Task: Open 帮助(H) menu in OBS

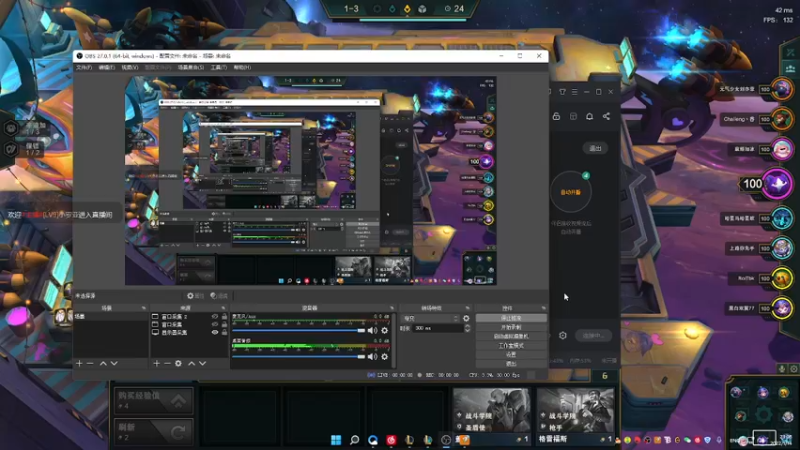Action: tap(242, 67)
